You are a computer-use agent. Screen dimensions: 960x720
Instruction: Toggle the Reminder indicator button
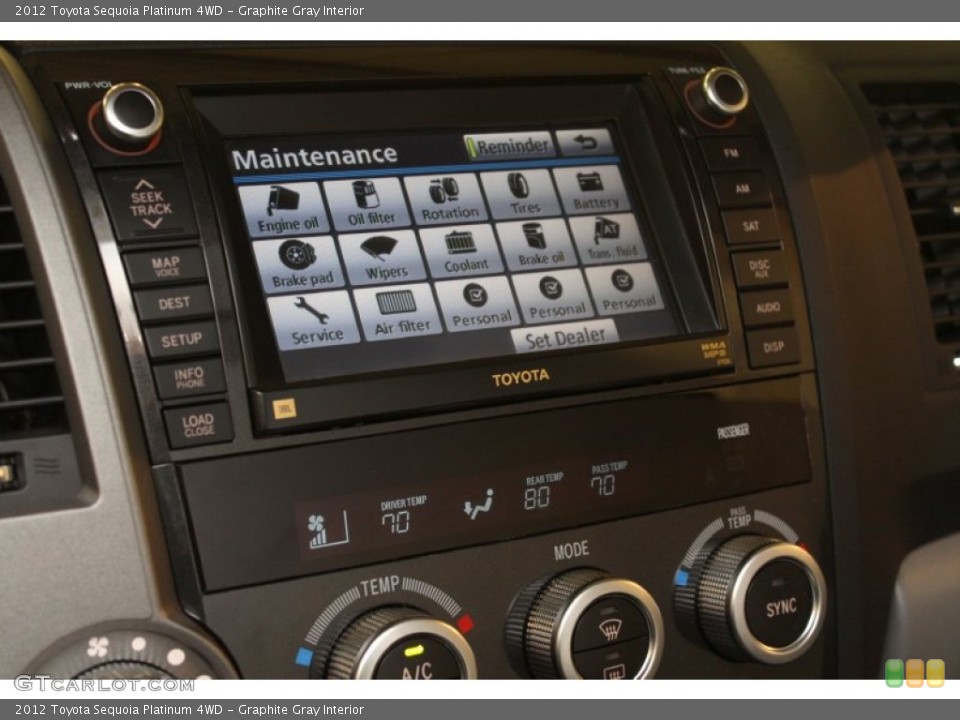(x=509, y=146)
